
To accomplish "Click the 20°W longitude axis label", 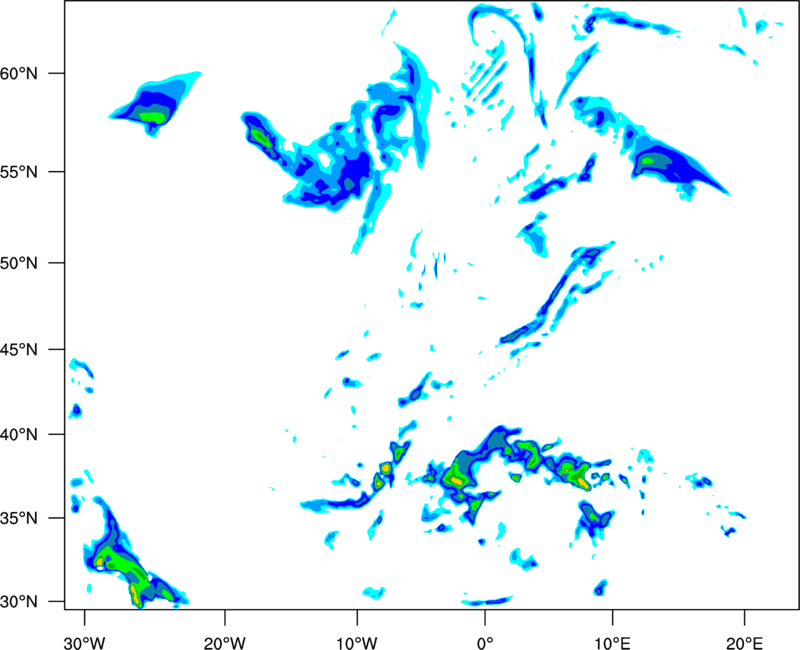I will (x=224, y=643).
